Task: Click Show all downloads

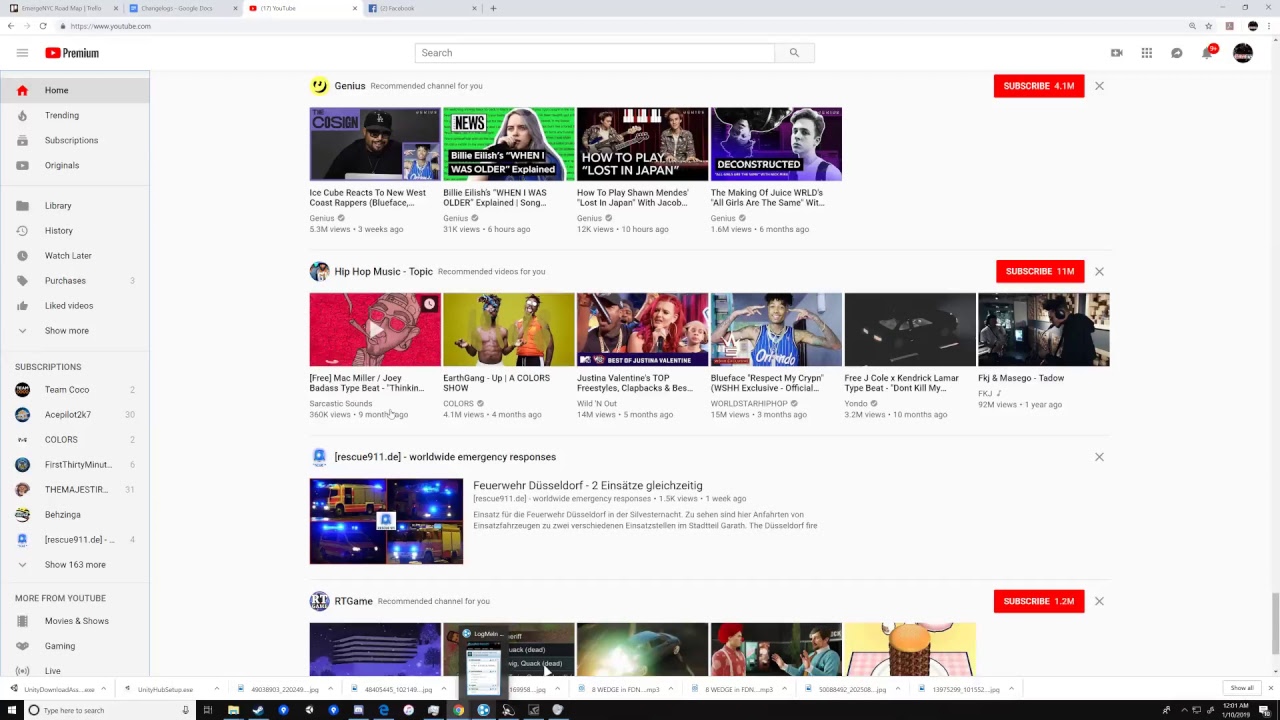Action: [x=1242, y=688]
